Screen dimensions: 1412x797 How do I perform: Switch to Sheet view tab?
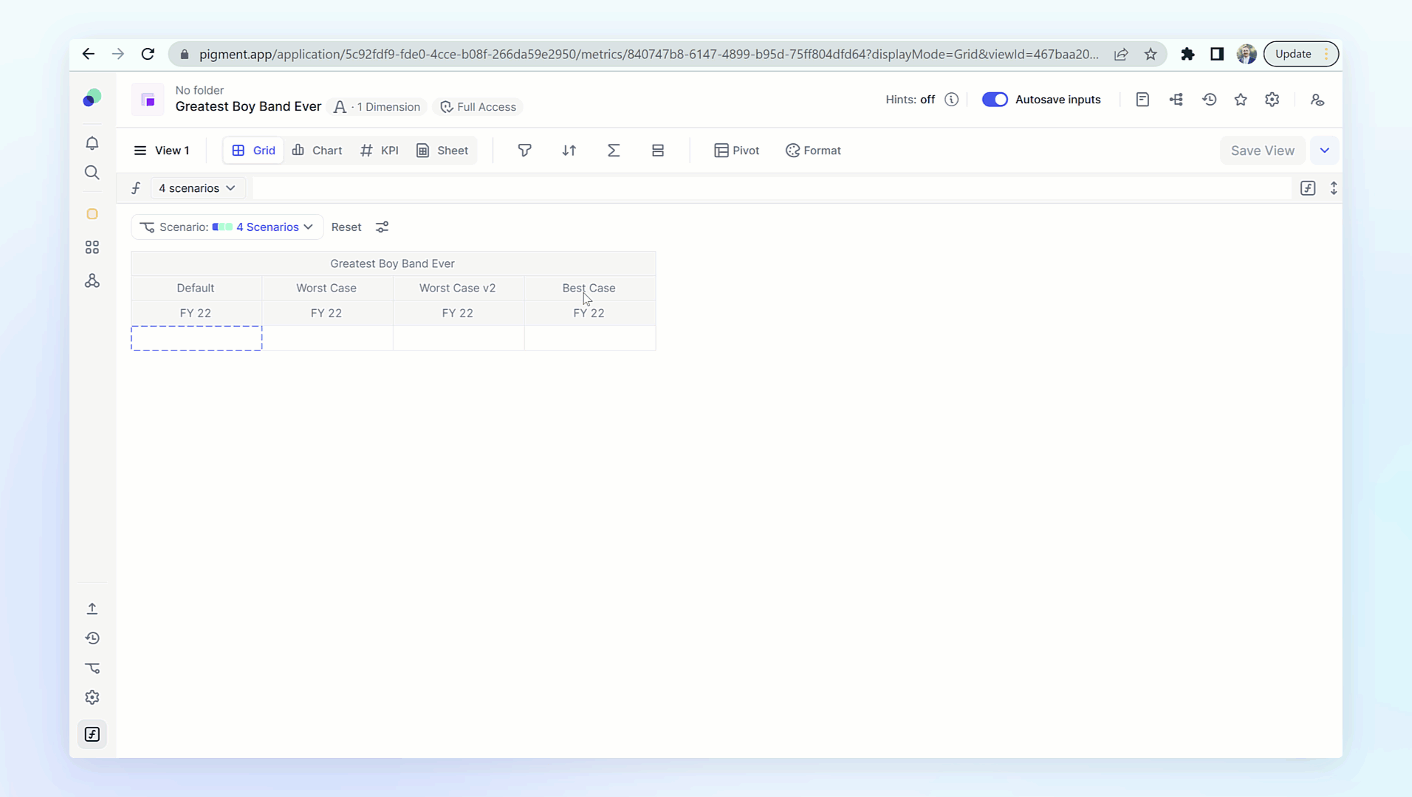click(442, 150)
